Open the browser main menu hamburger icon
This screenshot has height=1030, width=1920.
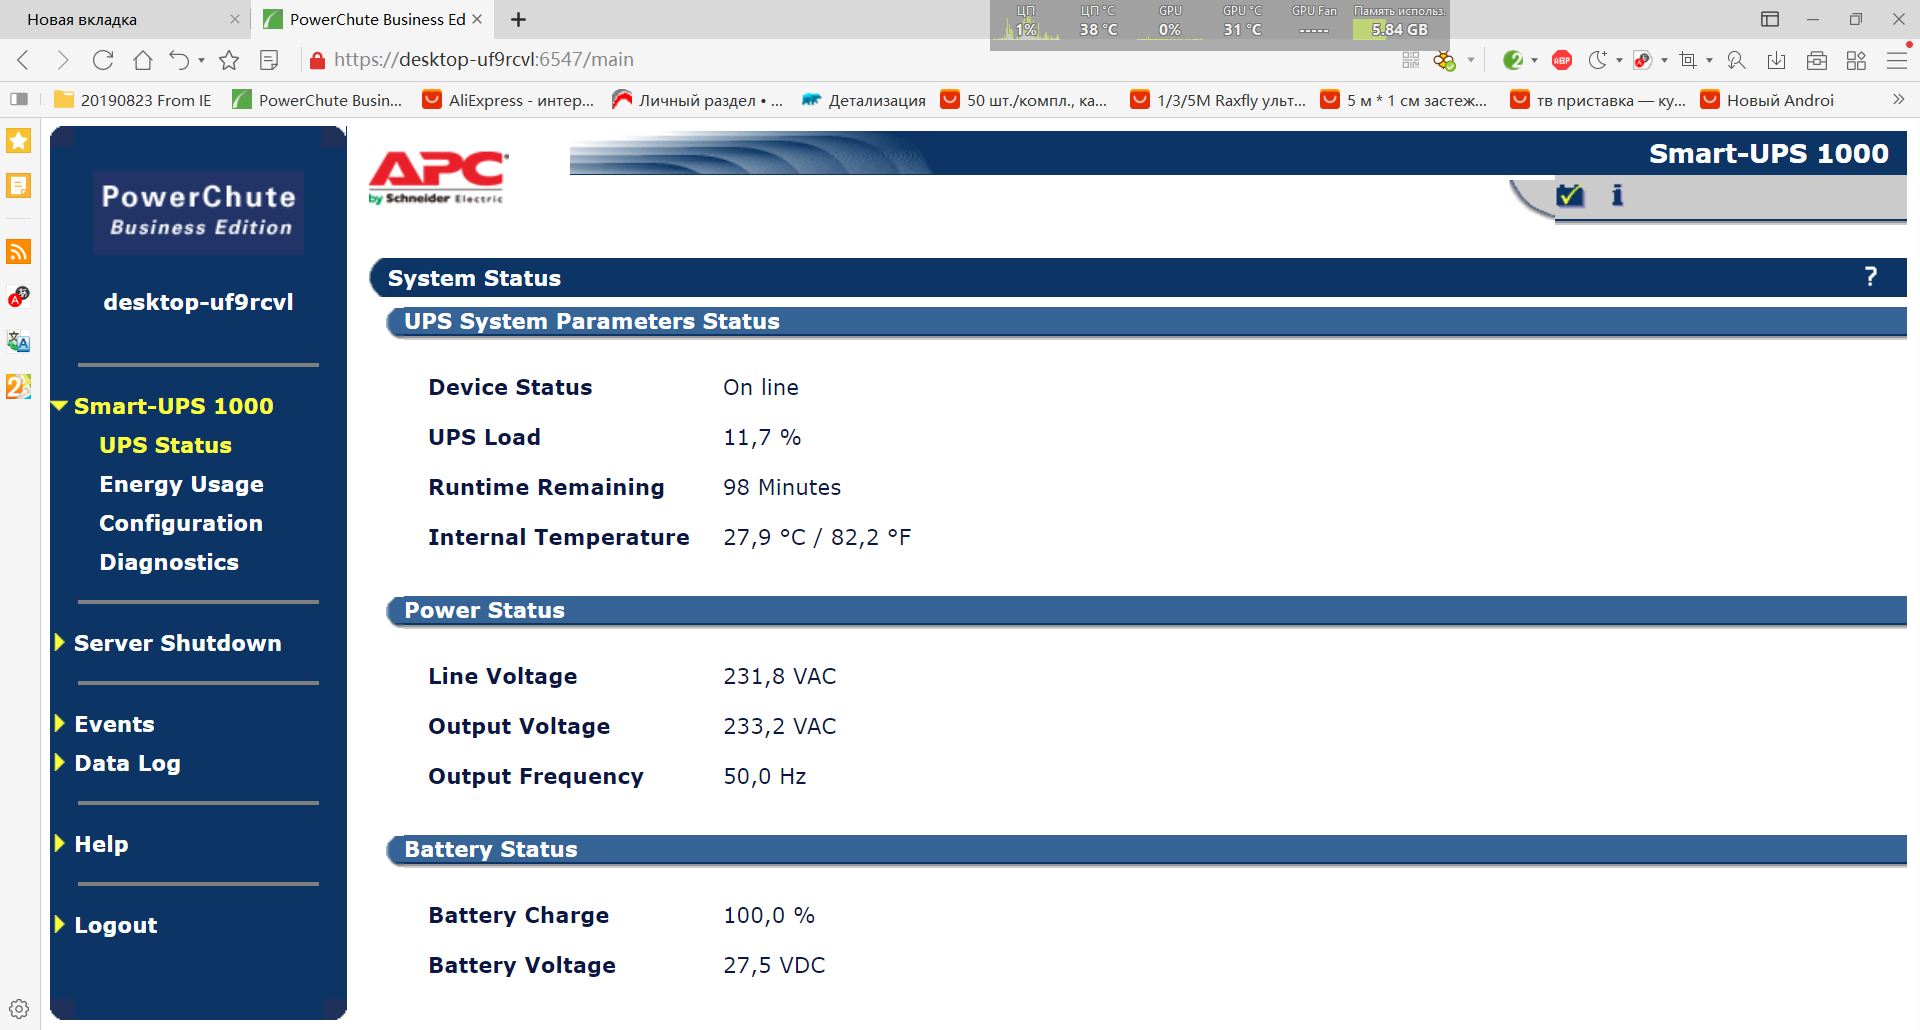coord(1897,60)
